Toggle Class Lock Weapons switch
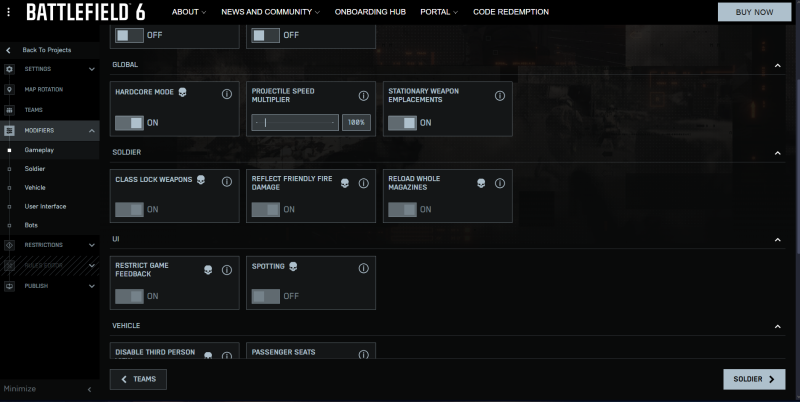The image size is (800, 402). click(x=129, y=210)
